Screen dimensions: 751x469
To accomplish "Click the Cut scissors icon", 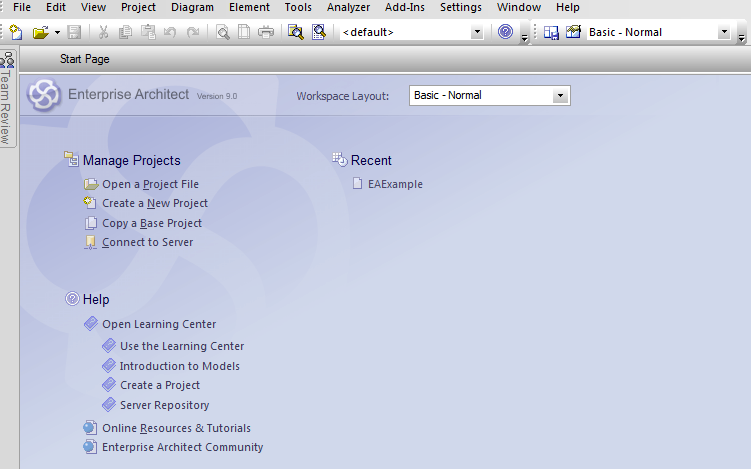I will (x=103, y=32).
